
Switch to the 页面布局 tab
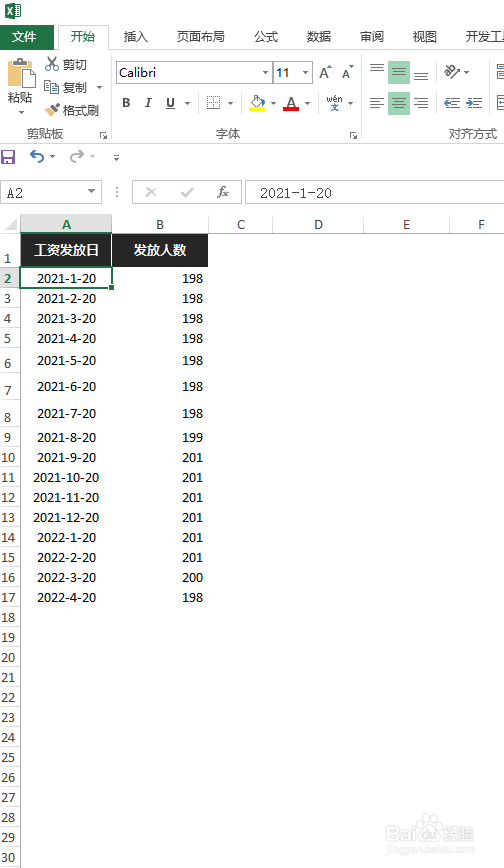(x=200, y=37)
